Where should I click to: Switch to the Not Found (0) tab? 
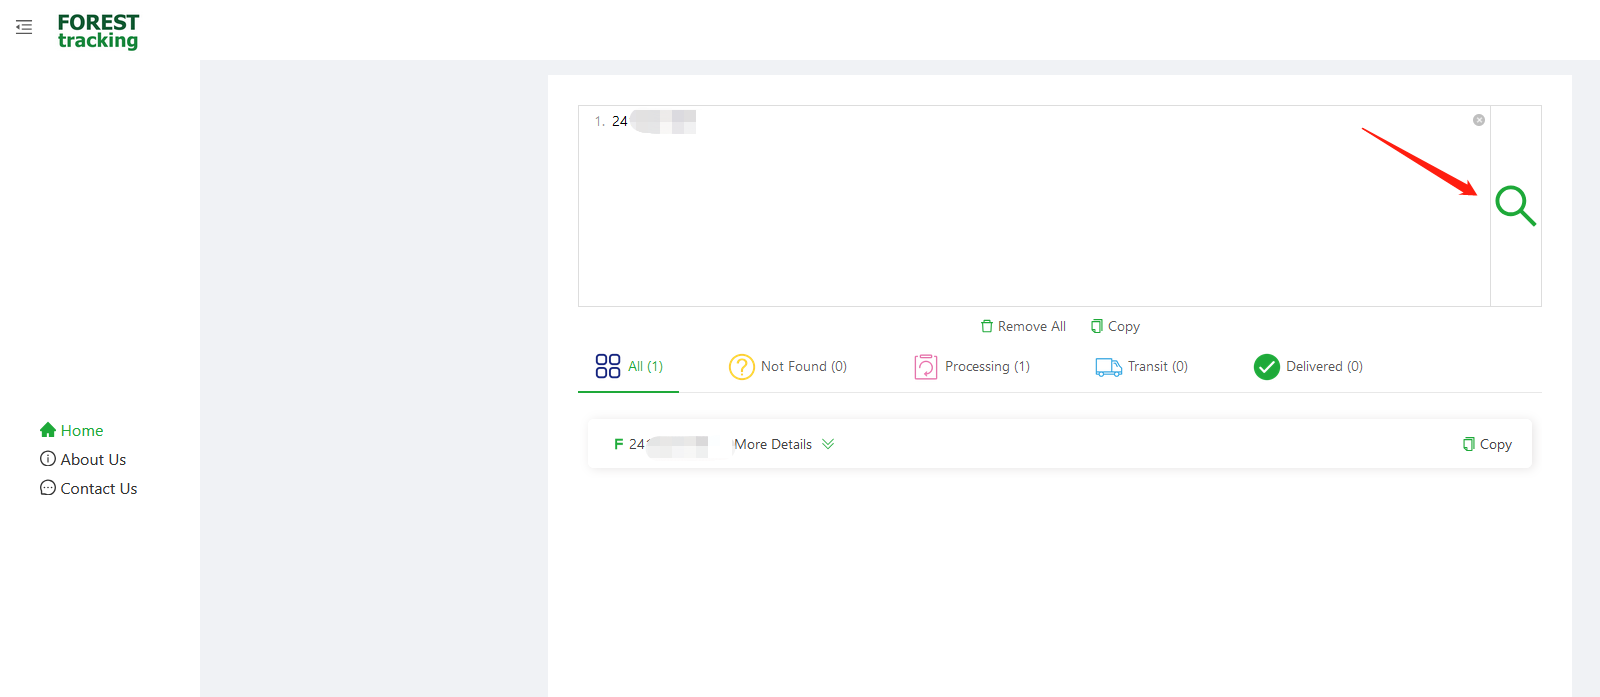click(788, 367)
